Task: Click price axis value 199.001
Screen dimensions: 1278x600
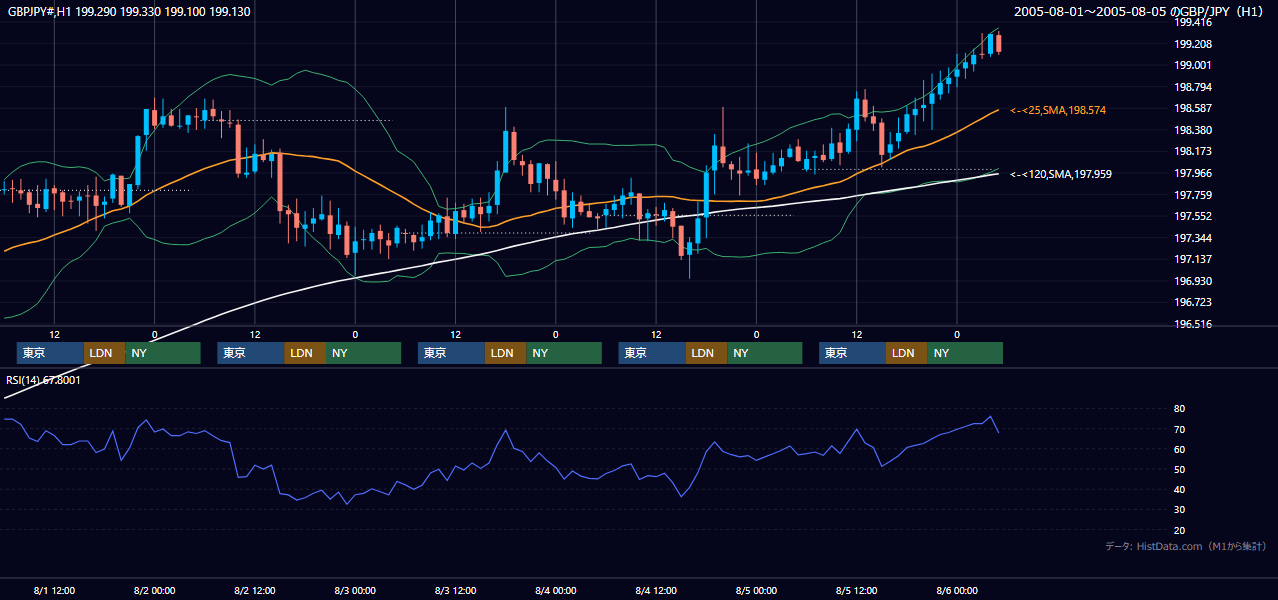Action: point(1193,65)
